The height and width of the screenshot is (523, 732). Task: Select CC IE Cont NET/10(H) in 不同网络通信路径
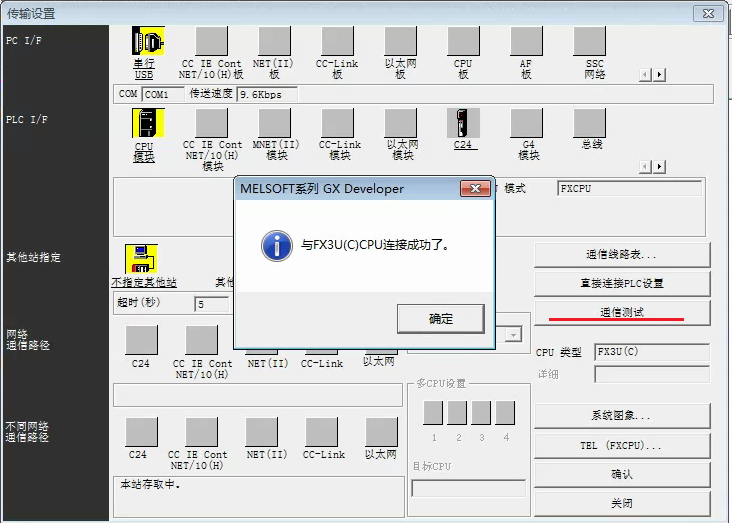click(202, 432)
